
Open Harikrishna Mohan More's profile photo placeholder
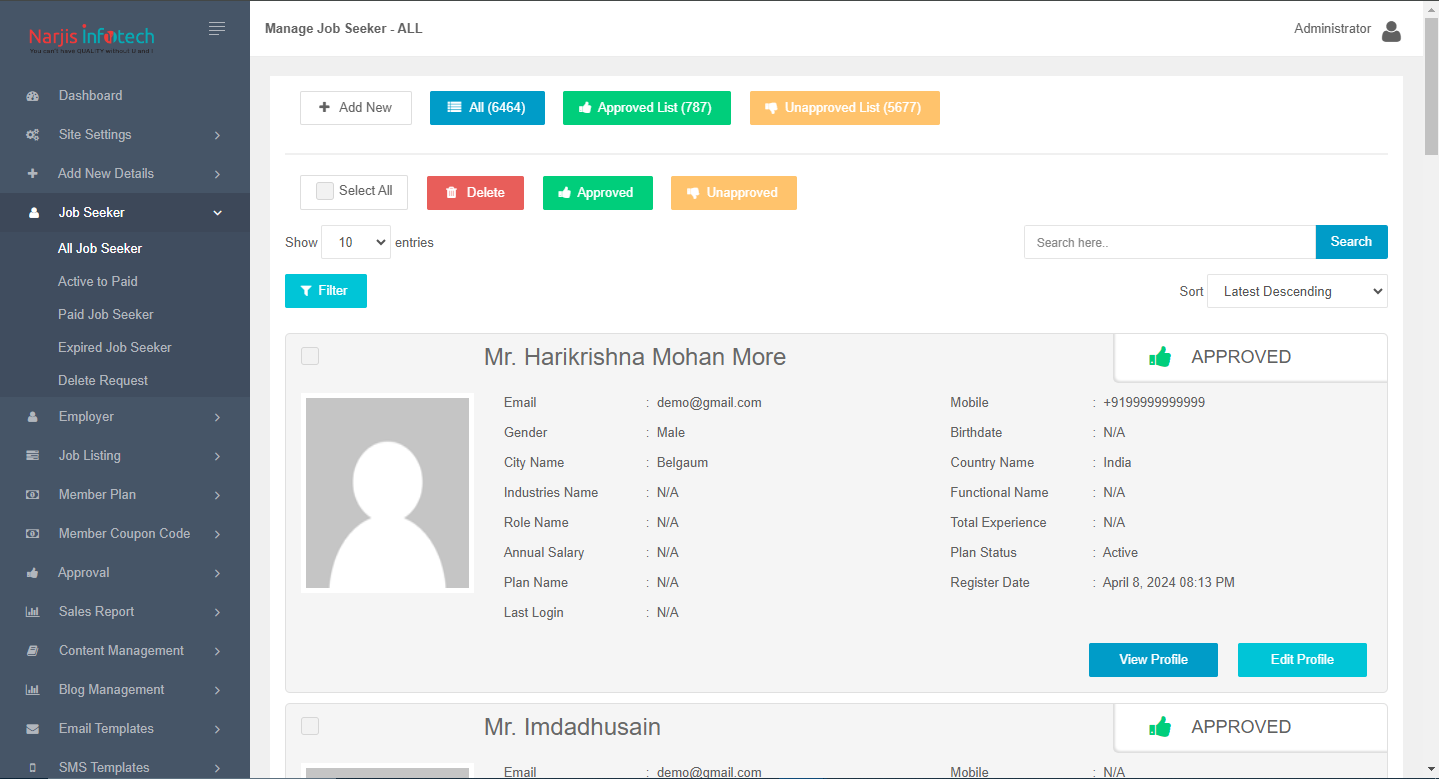pos(387,493)
